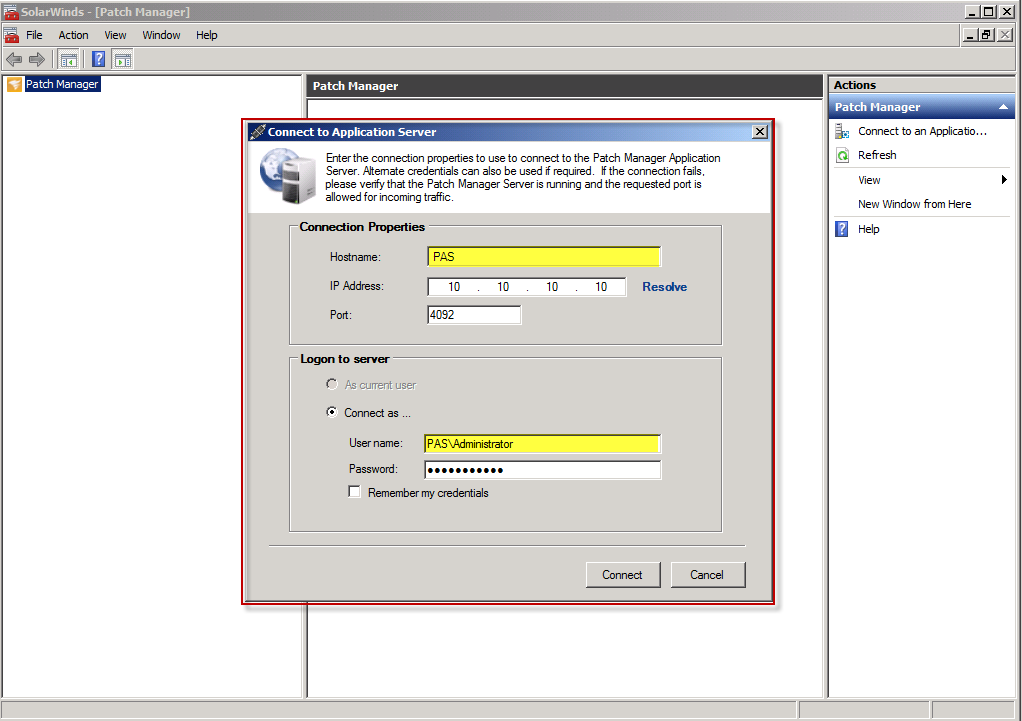Close the Connect to Application Server dialog
Screen dimensions: 1022x721
760,132
